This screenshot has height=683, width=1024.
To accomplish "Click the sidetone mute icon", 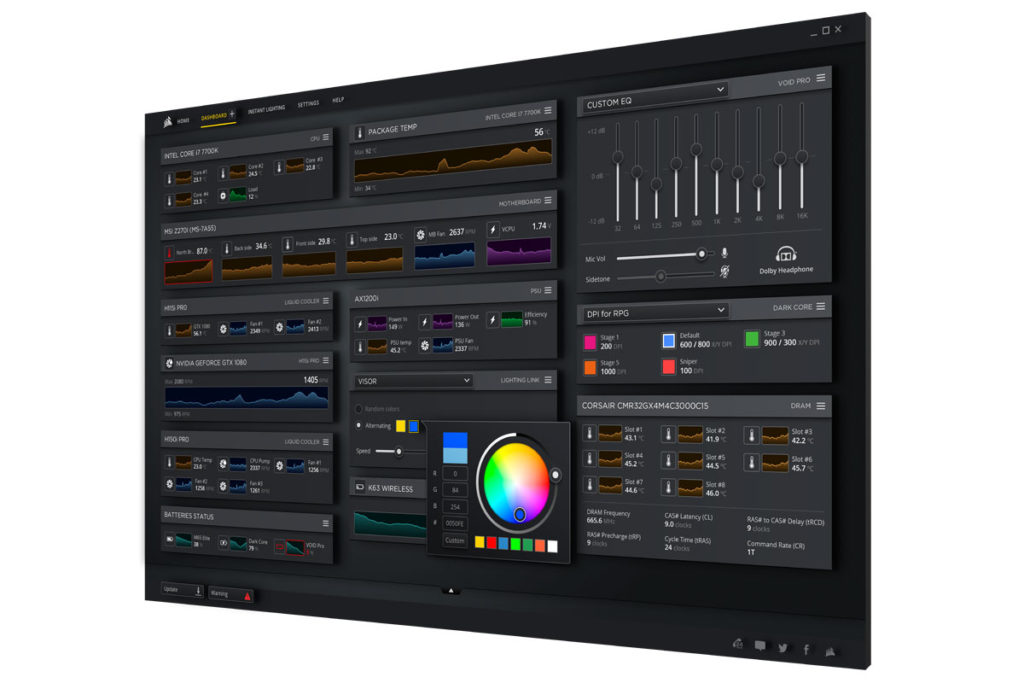I will pos(724,271).
